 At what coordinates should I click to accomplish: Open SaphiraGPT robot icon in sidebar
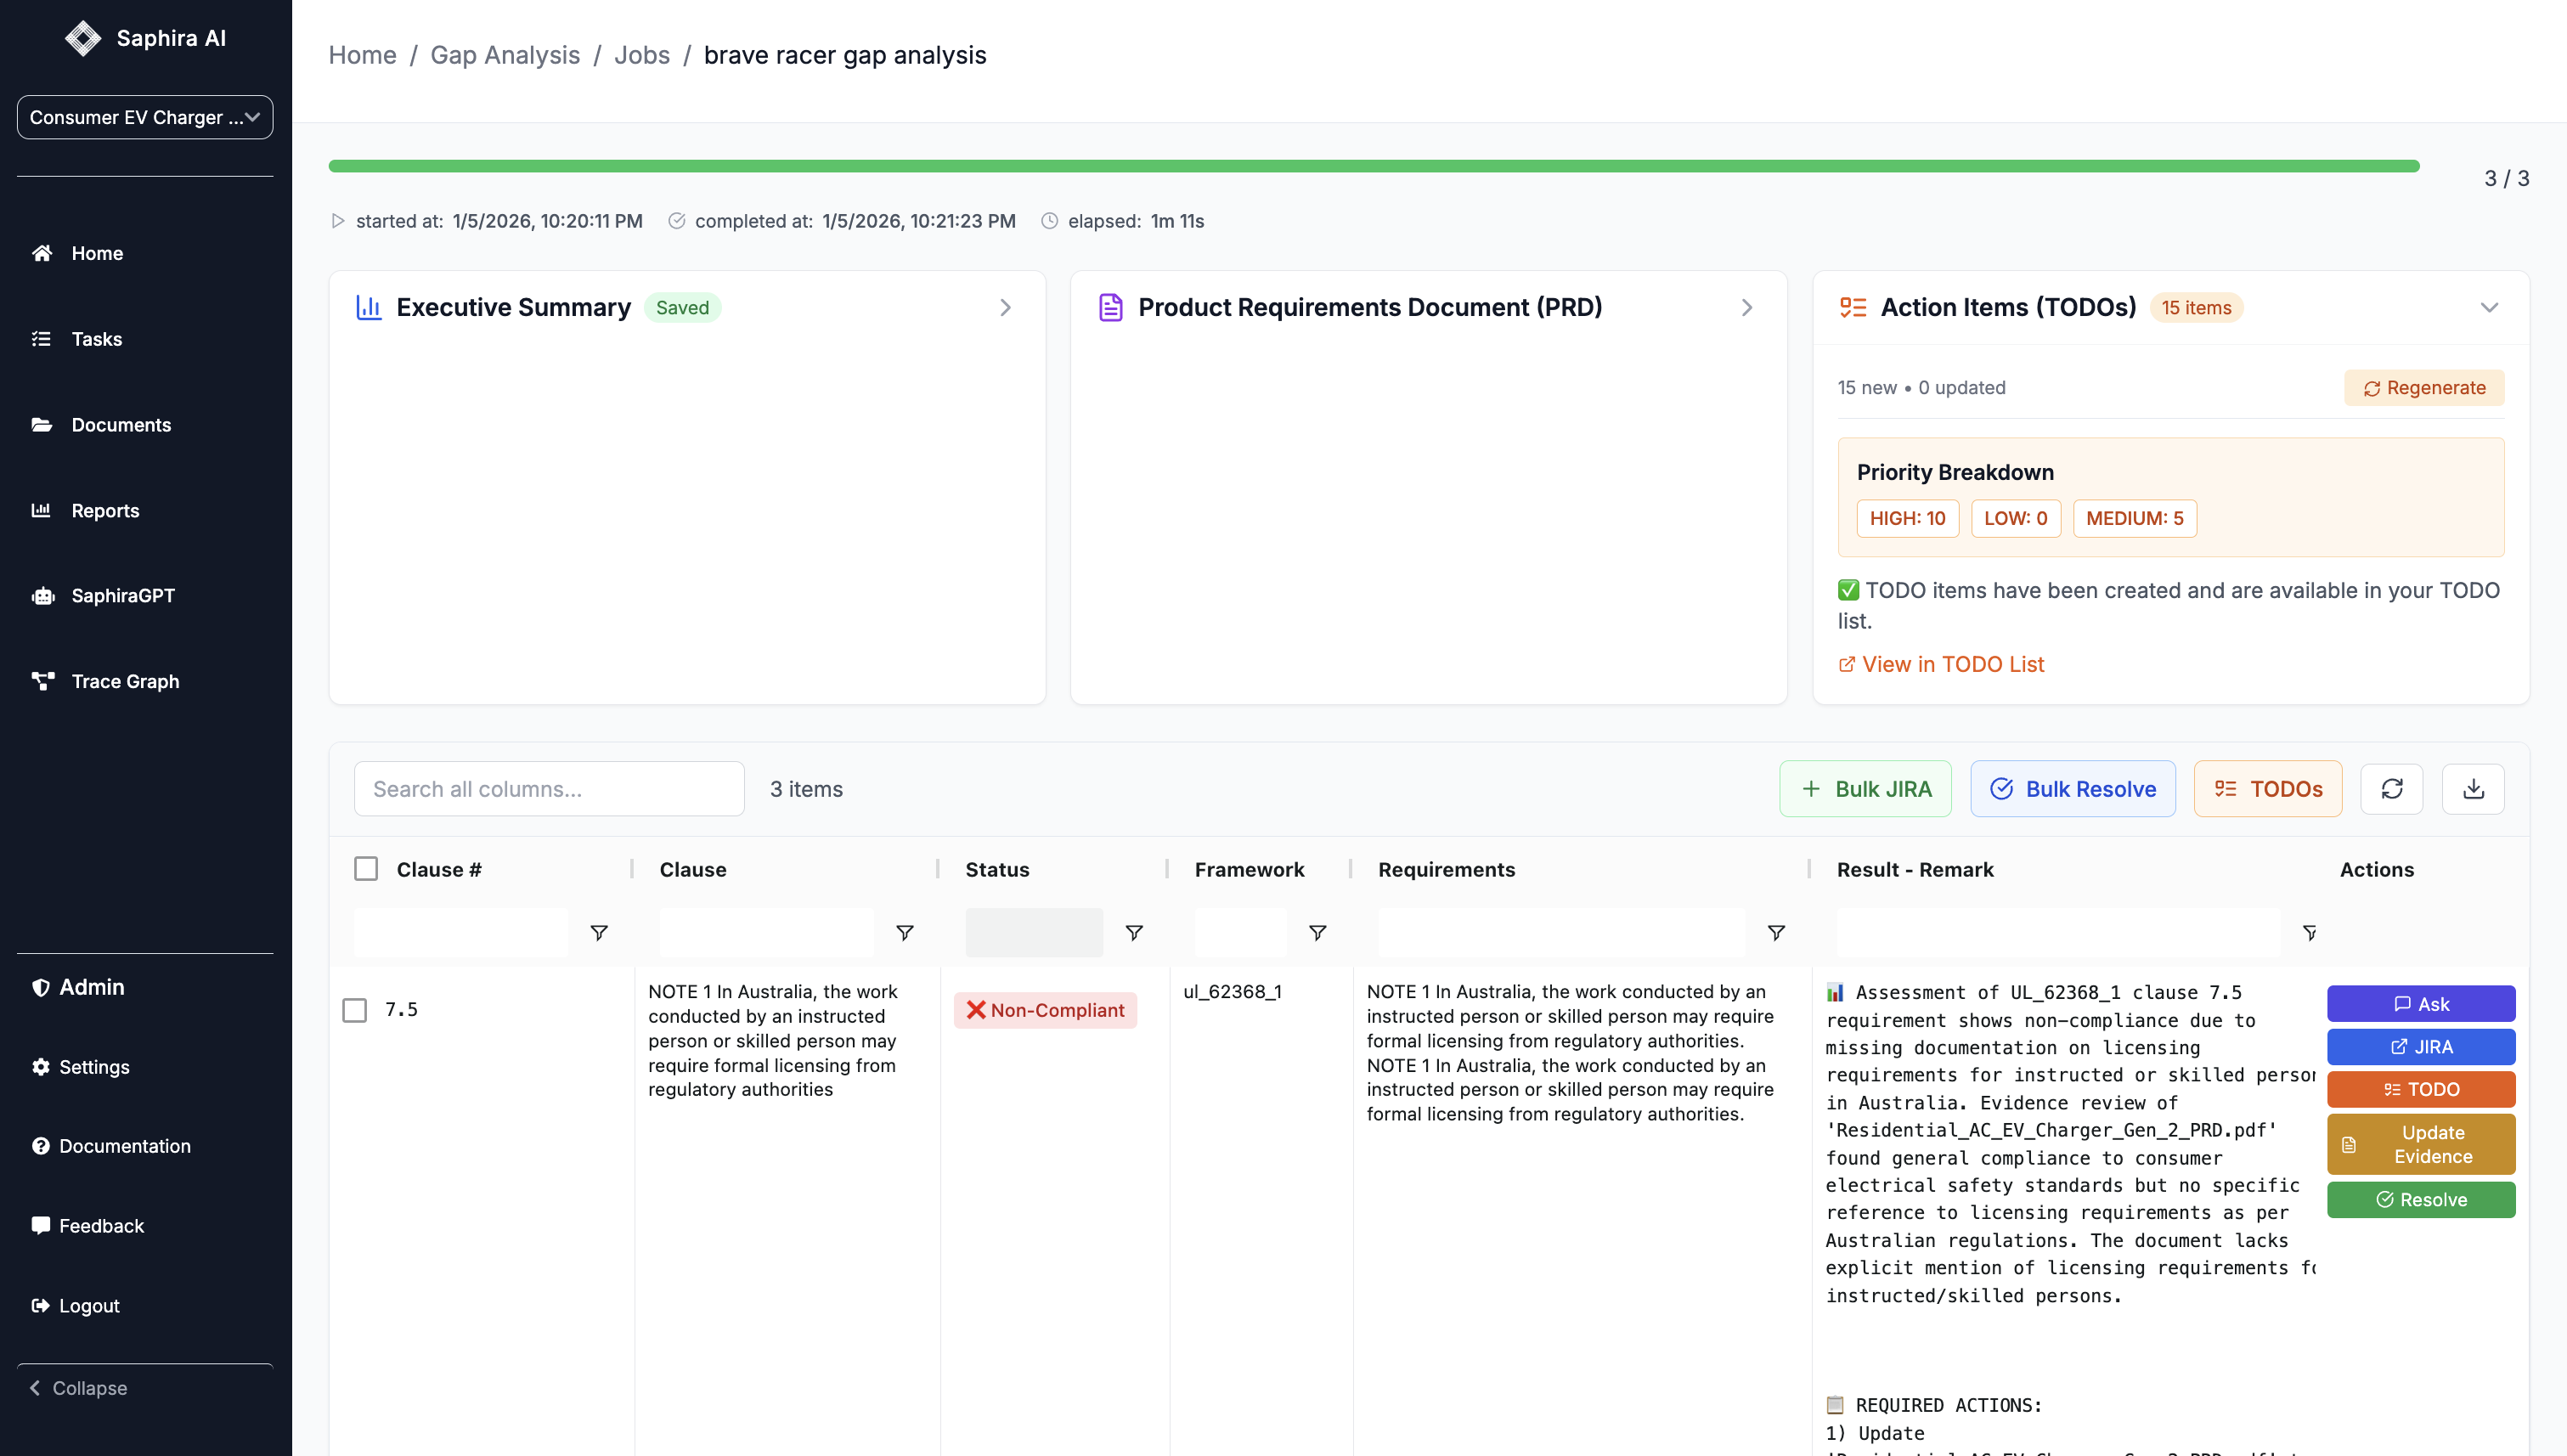tap(43, 596)
